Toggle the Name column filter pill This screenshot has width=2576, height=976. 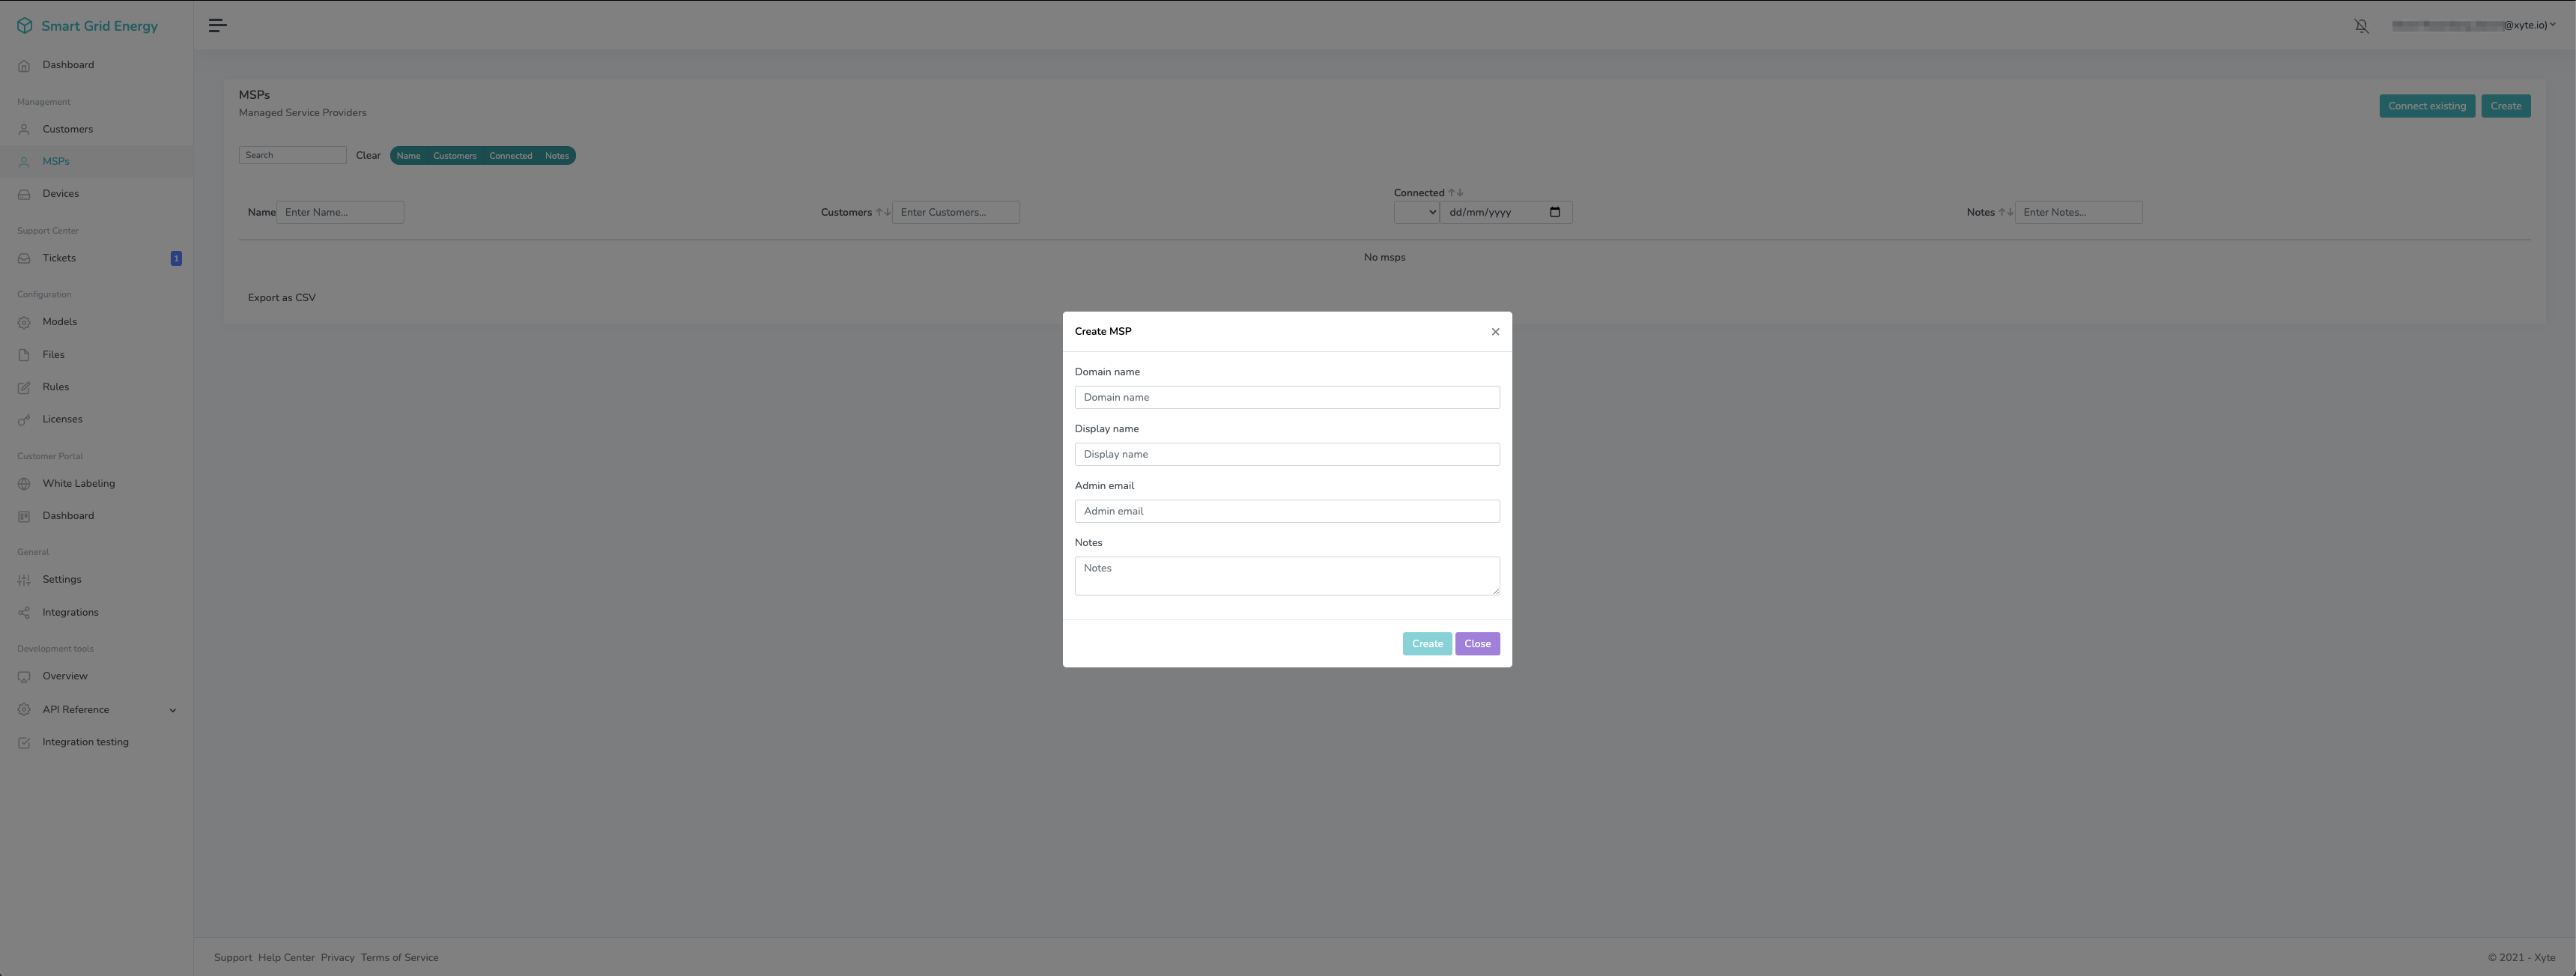pos(408,156)
